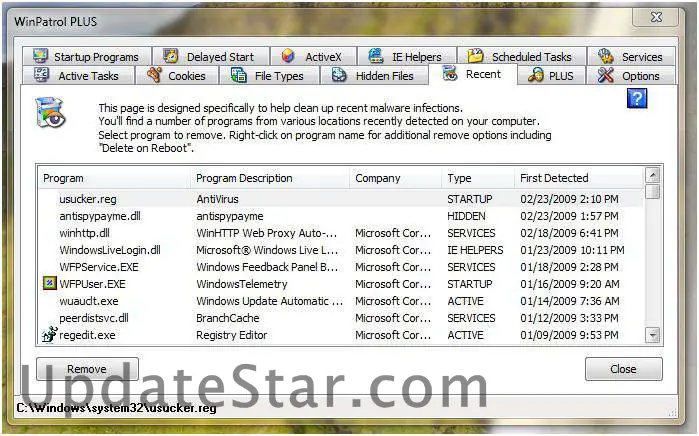Screen dimensions: 699x436
Task: Click the Delayed Start clock icon
Action: point(171,56)
